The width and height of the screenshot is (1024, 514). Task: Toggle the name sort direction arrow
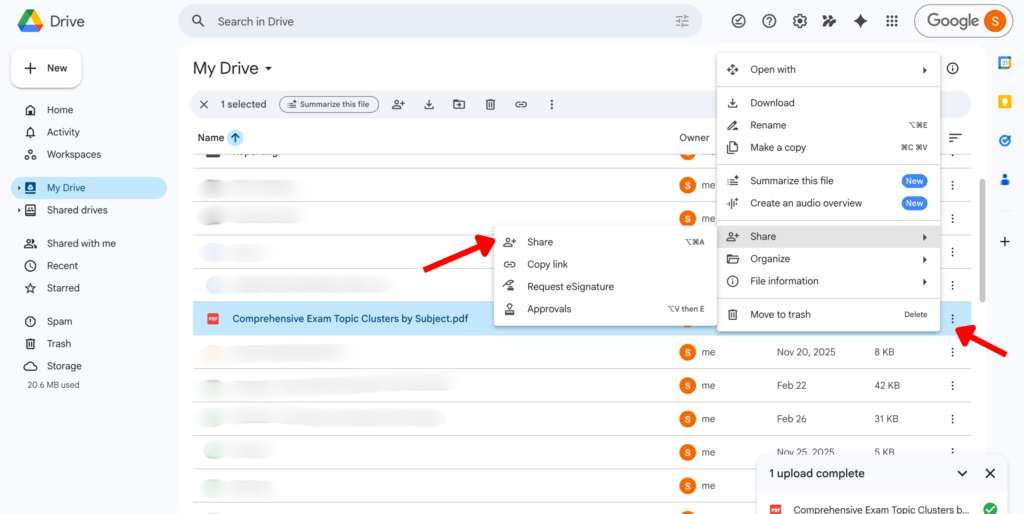coord(236,138)
